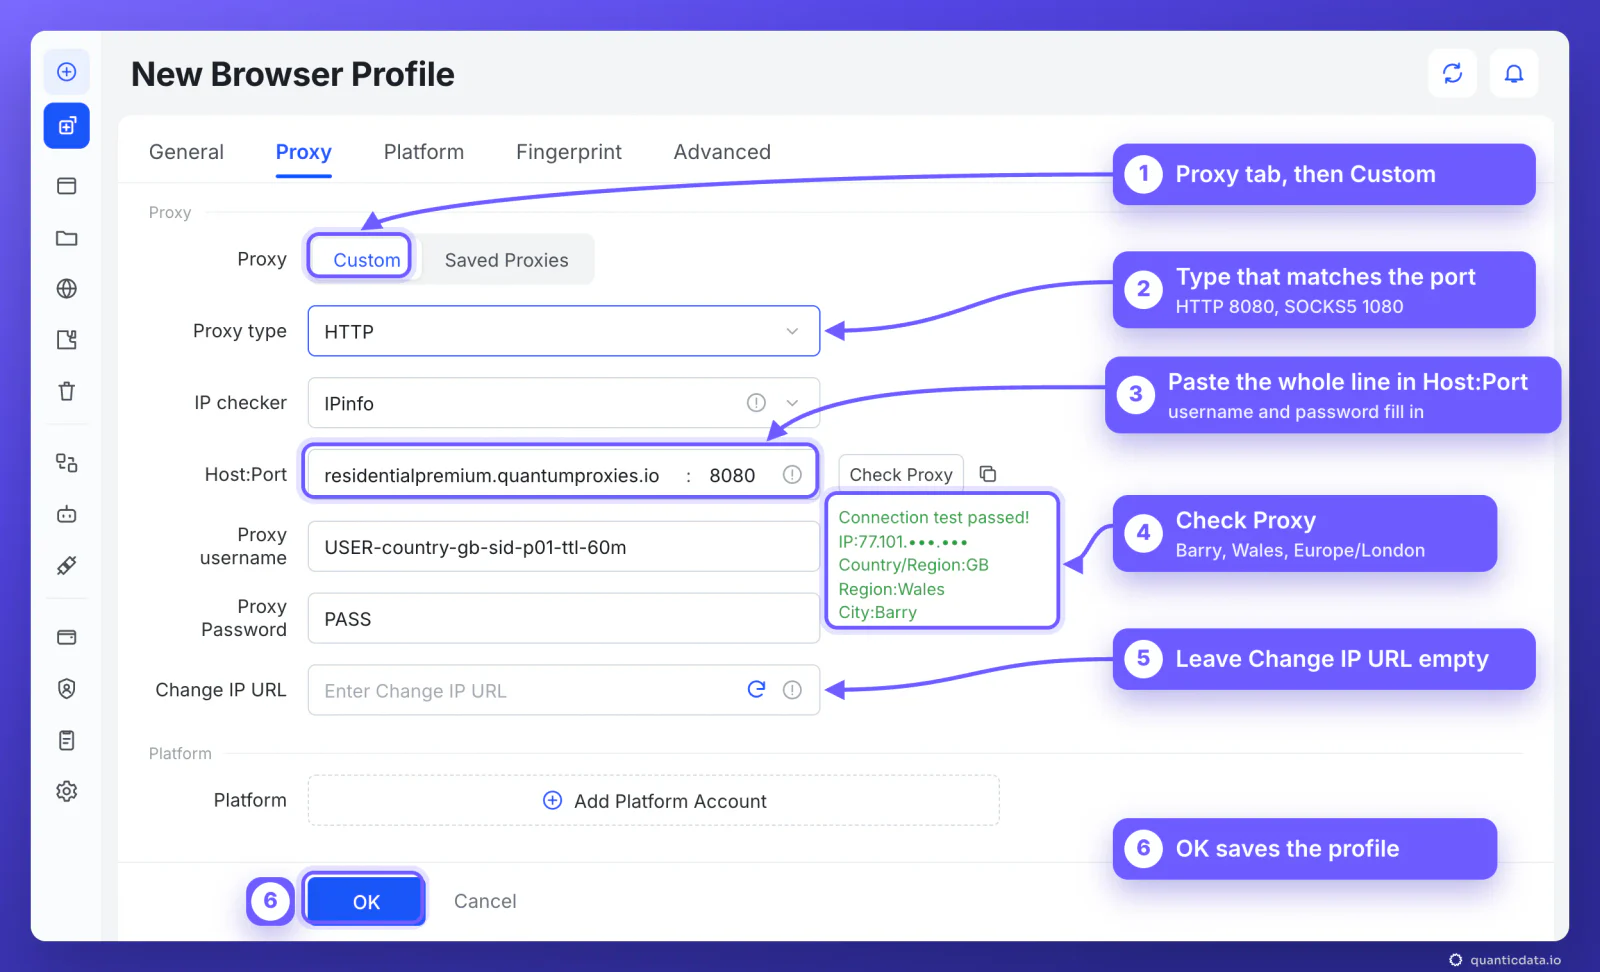Focus the port 8080 field

point(733,475)
